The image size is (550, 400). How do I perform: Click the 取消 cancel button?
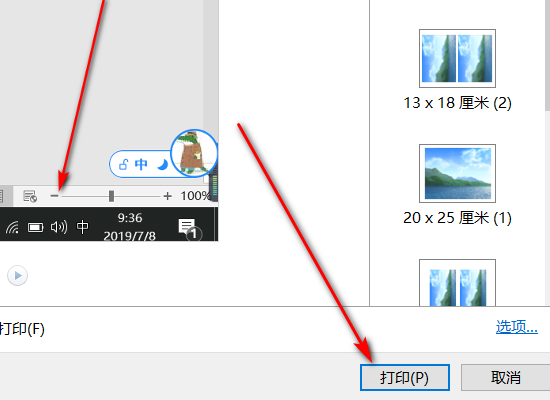coord(505,378)
